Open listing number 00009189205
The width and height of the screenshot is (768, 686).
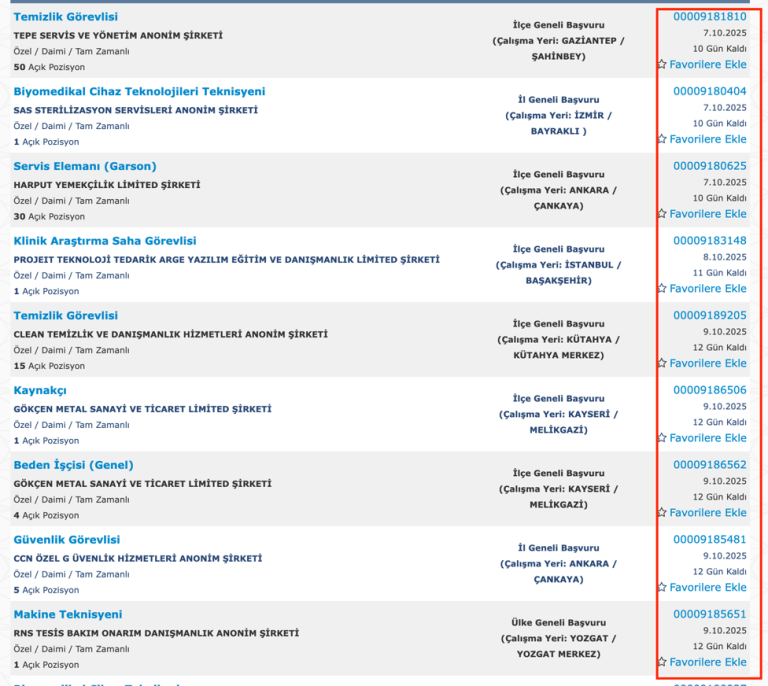pos(710,315)
